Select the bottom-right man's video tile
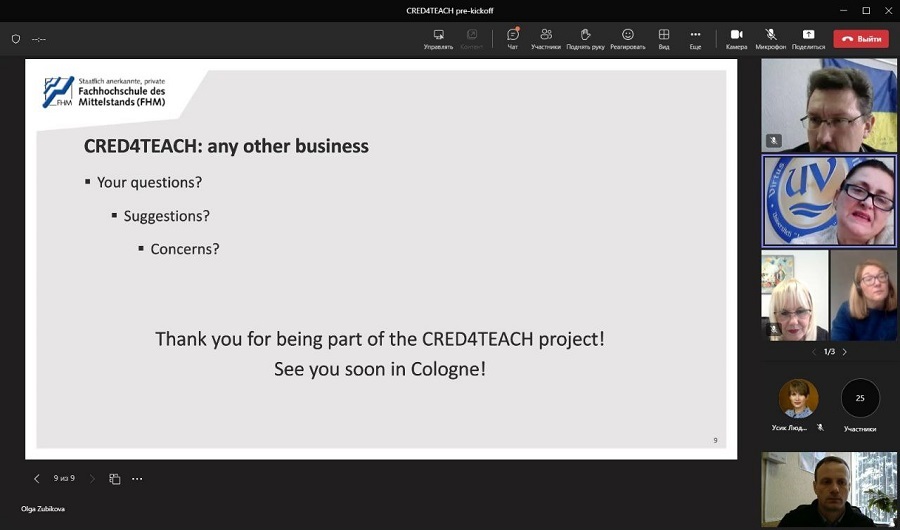 point(829,489)
